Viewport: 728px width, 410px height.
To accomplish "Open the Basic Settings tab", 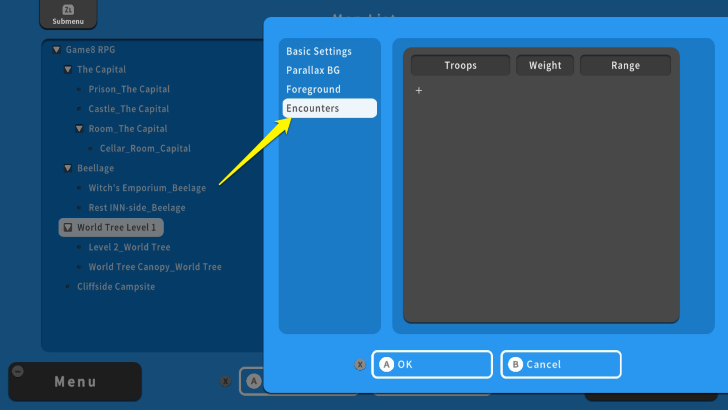I will pyautogui.click(x=319, y=51).
